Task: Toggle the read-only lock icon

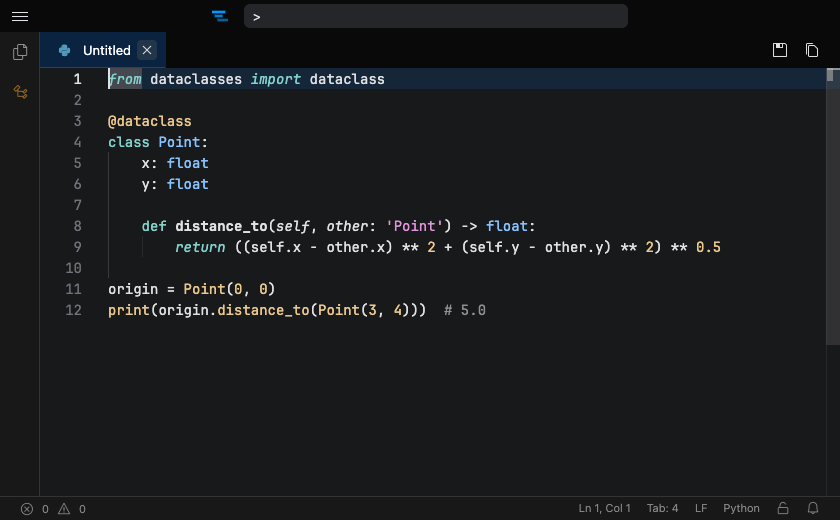Action: 783,508
